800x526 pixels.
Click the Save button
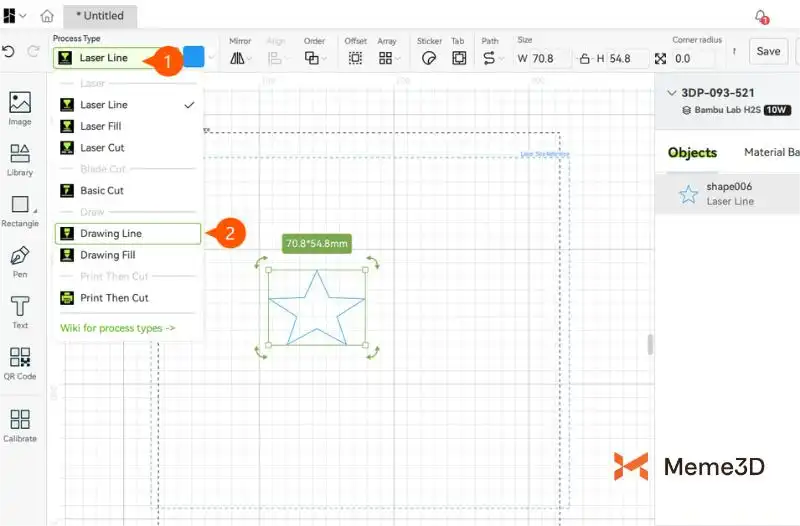768,51
